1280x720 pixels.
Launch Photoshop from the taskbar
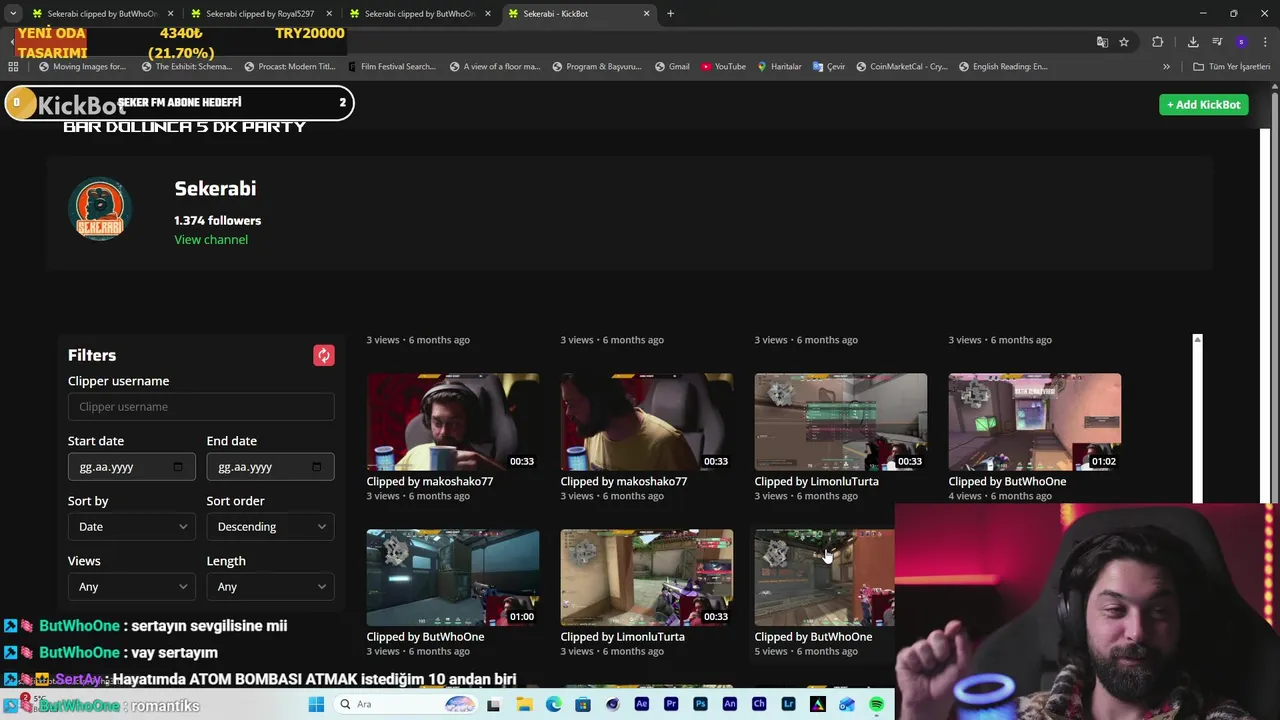pos(700,704)
